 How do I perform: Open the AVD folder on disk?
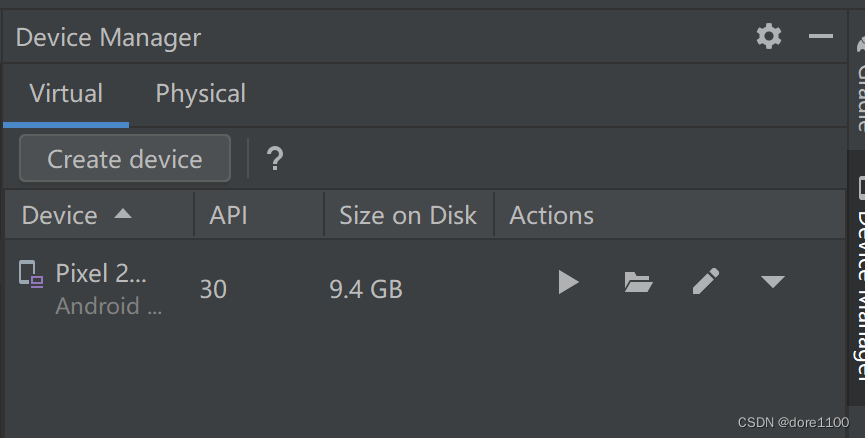coord(638,283)
